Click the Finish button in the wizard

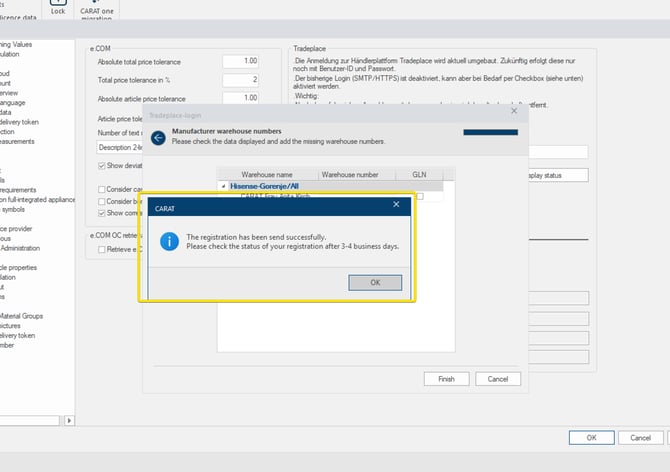(446, 379)
